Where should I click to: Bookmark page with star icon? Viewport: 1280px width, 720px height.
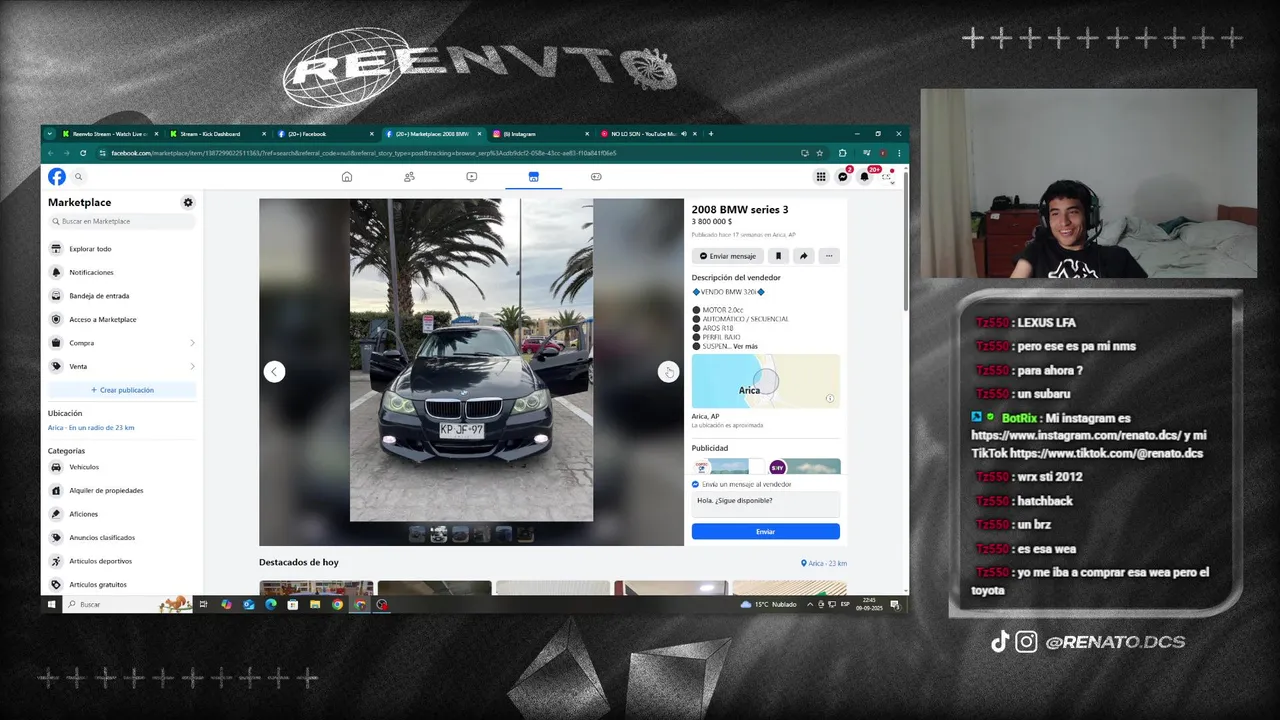(820, 153)
